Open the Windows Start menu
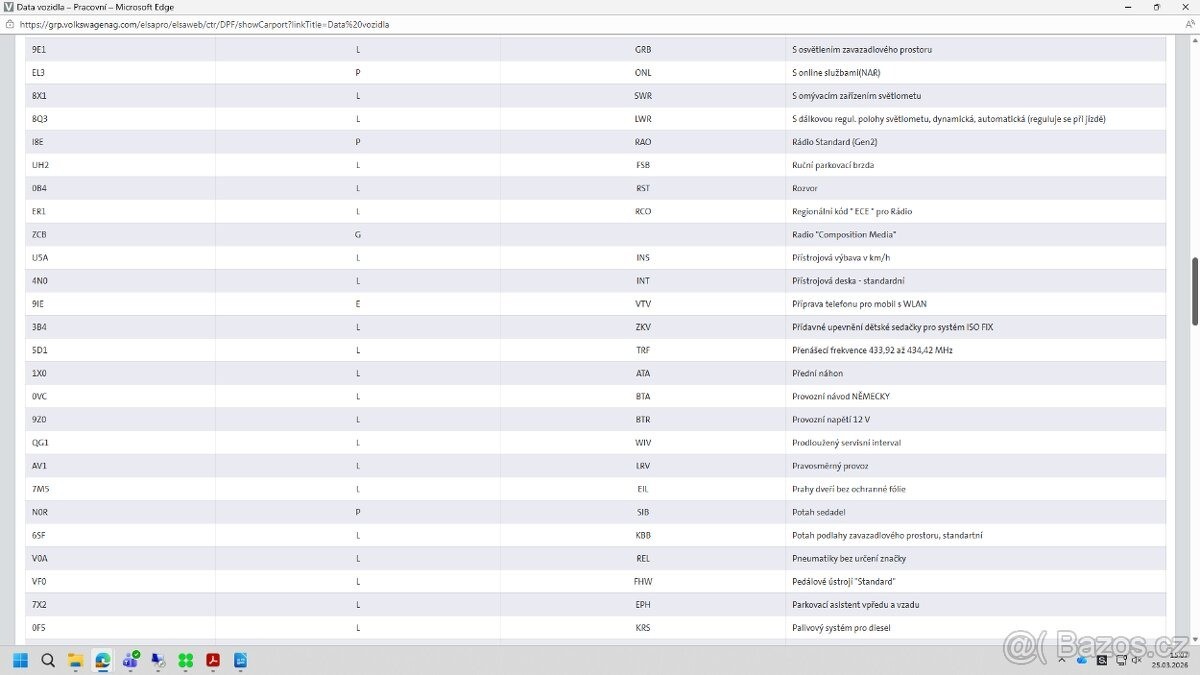The image size is (1200, 675). tap(20, 660)
